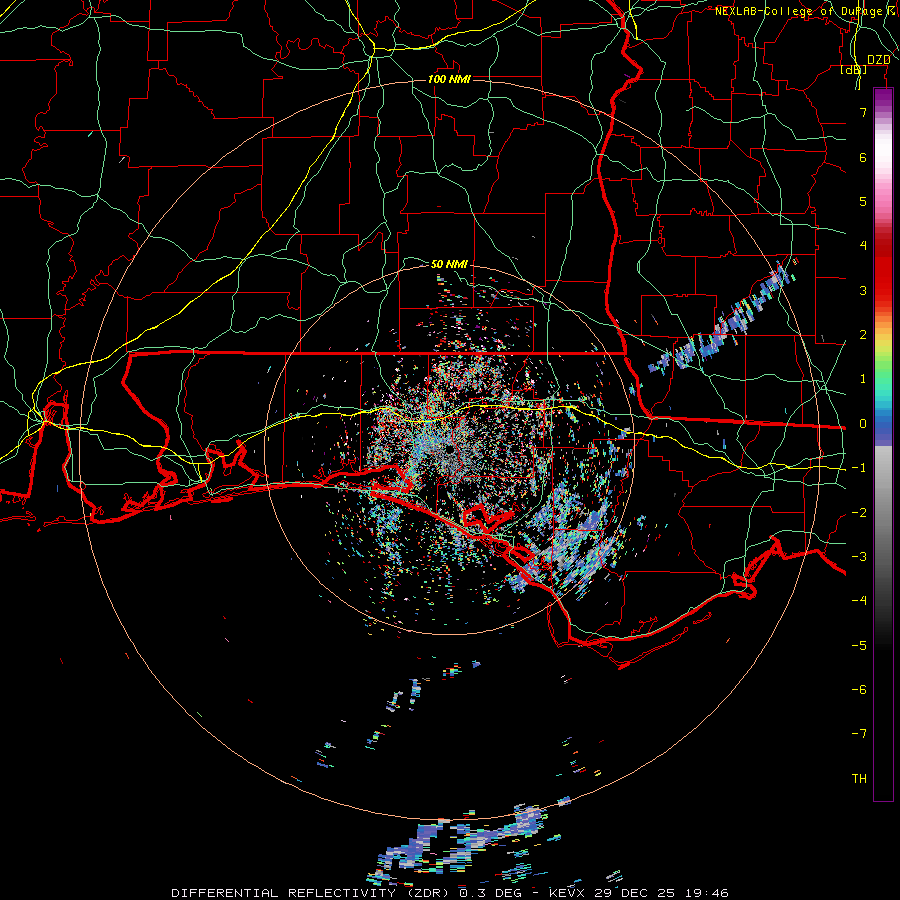
Task: Click the "TH" threshold label on the legend
Action: tap(859, 779)
